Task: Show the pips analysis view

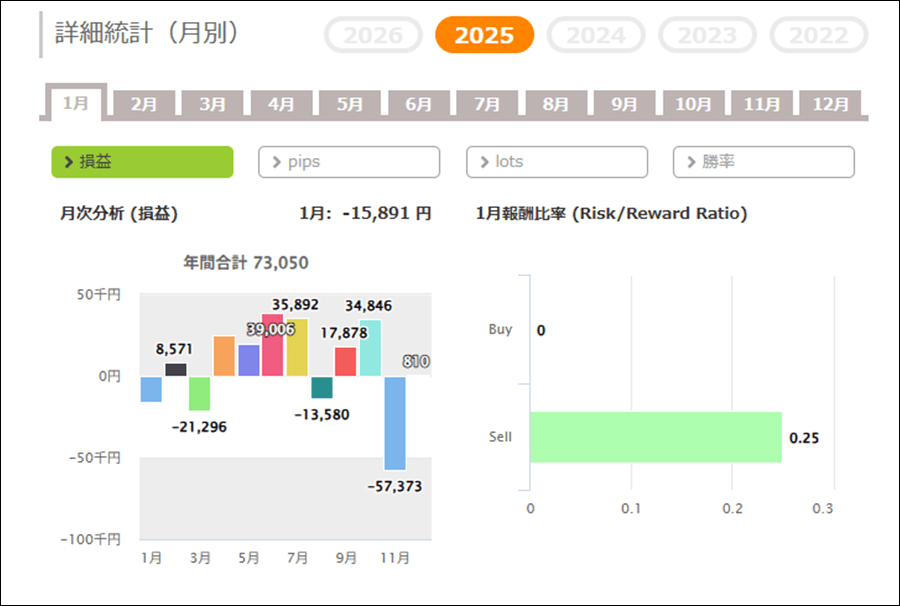Action: click(x=348, y=162)
